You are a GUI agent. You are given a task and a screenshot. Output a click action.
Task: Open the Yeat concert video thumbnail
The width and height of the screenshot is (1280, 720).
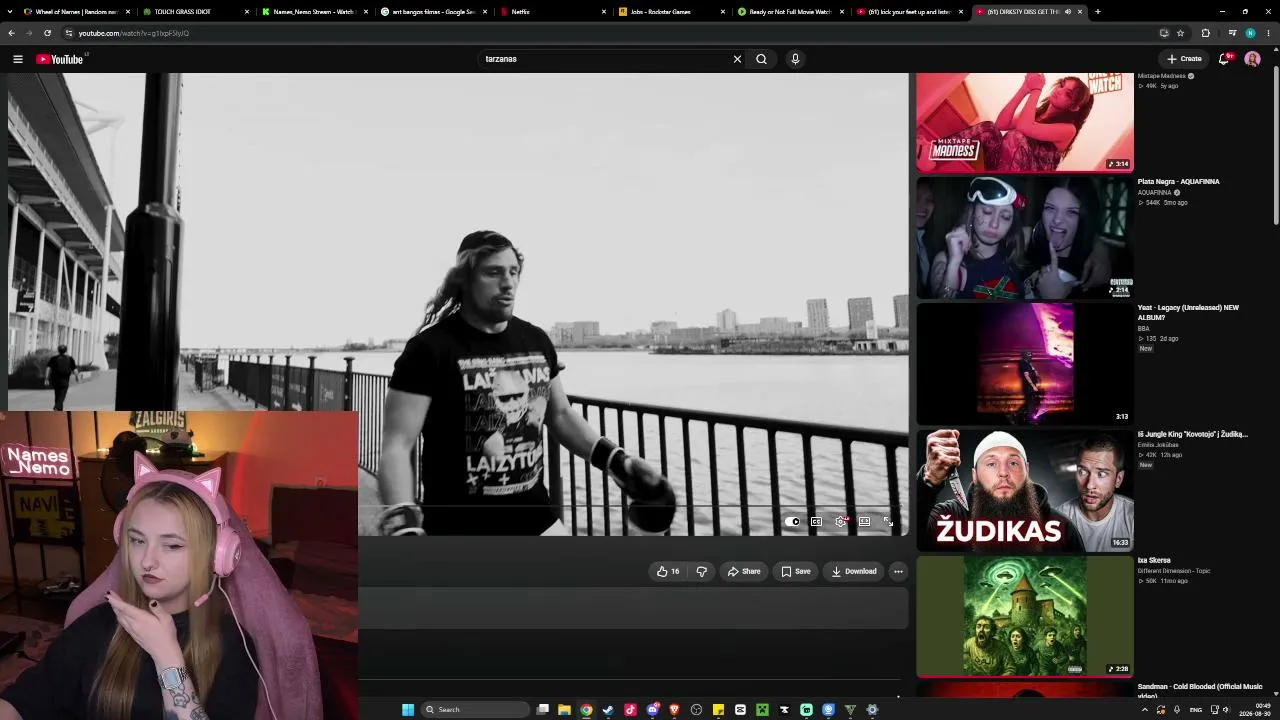(1025, 364)
